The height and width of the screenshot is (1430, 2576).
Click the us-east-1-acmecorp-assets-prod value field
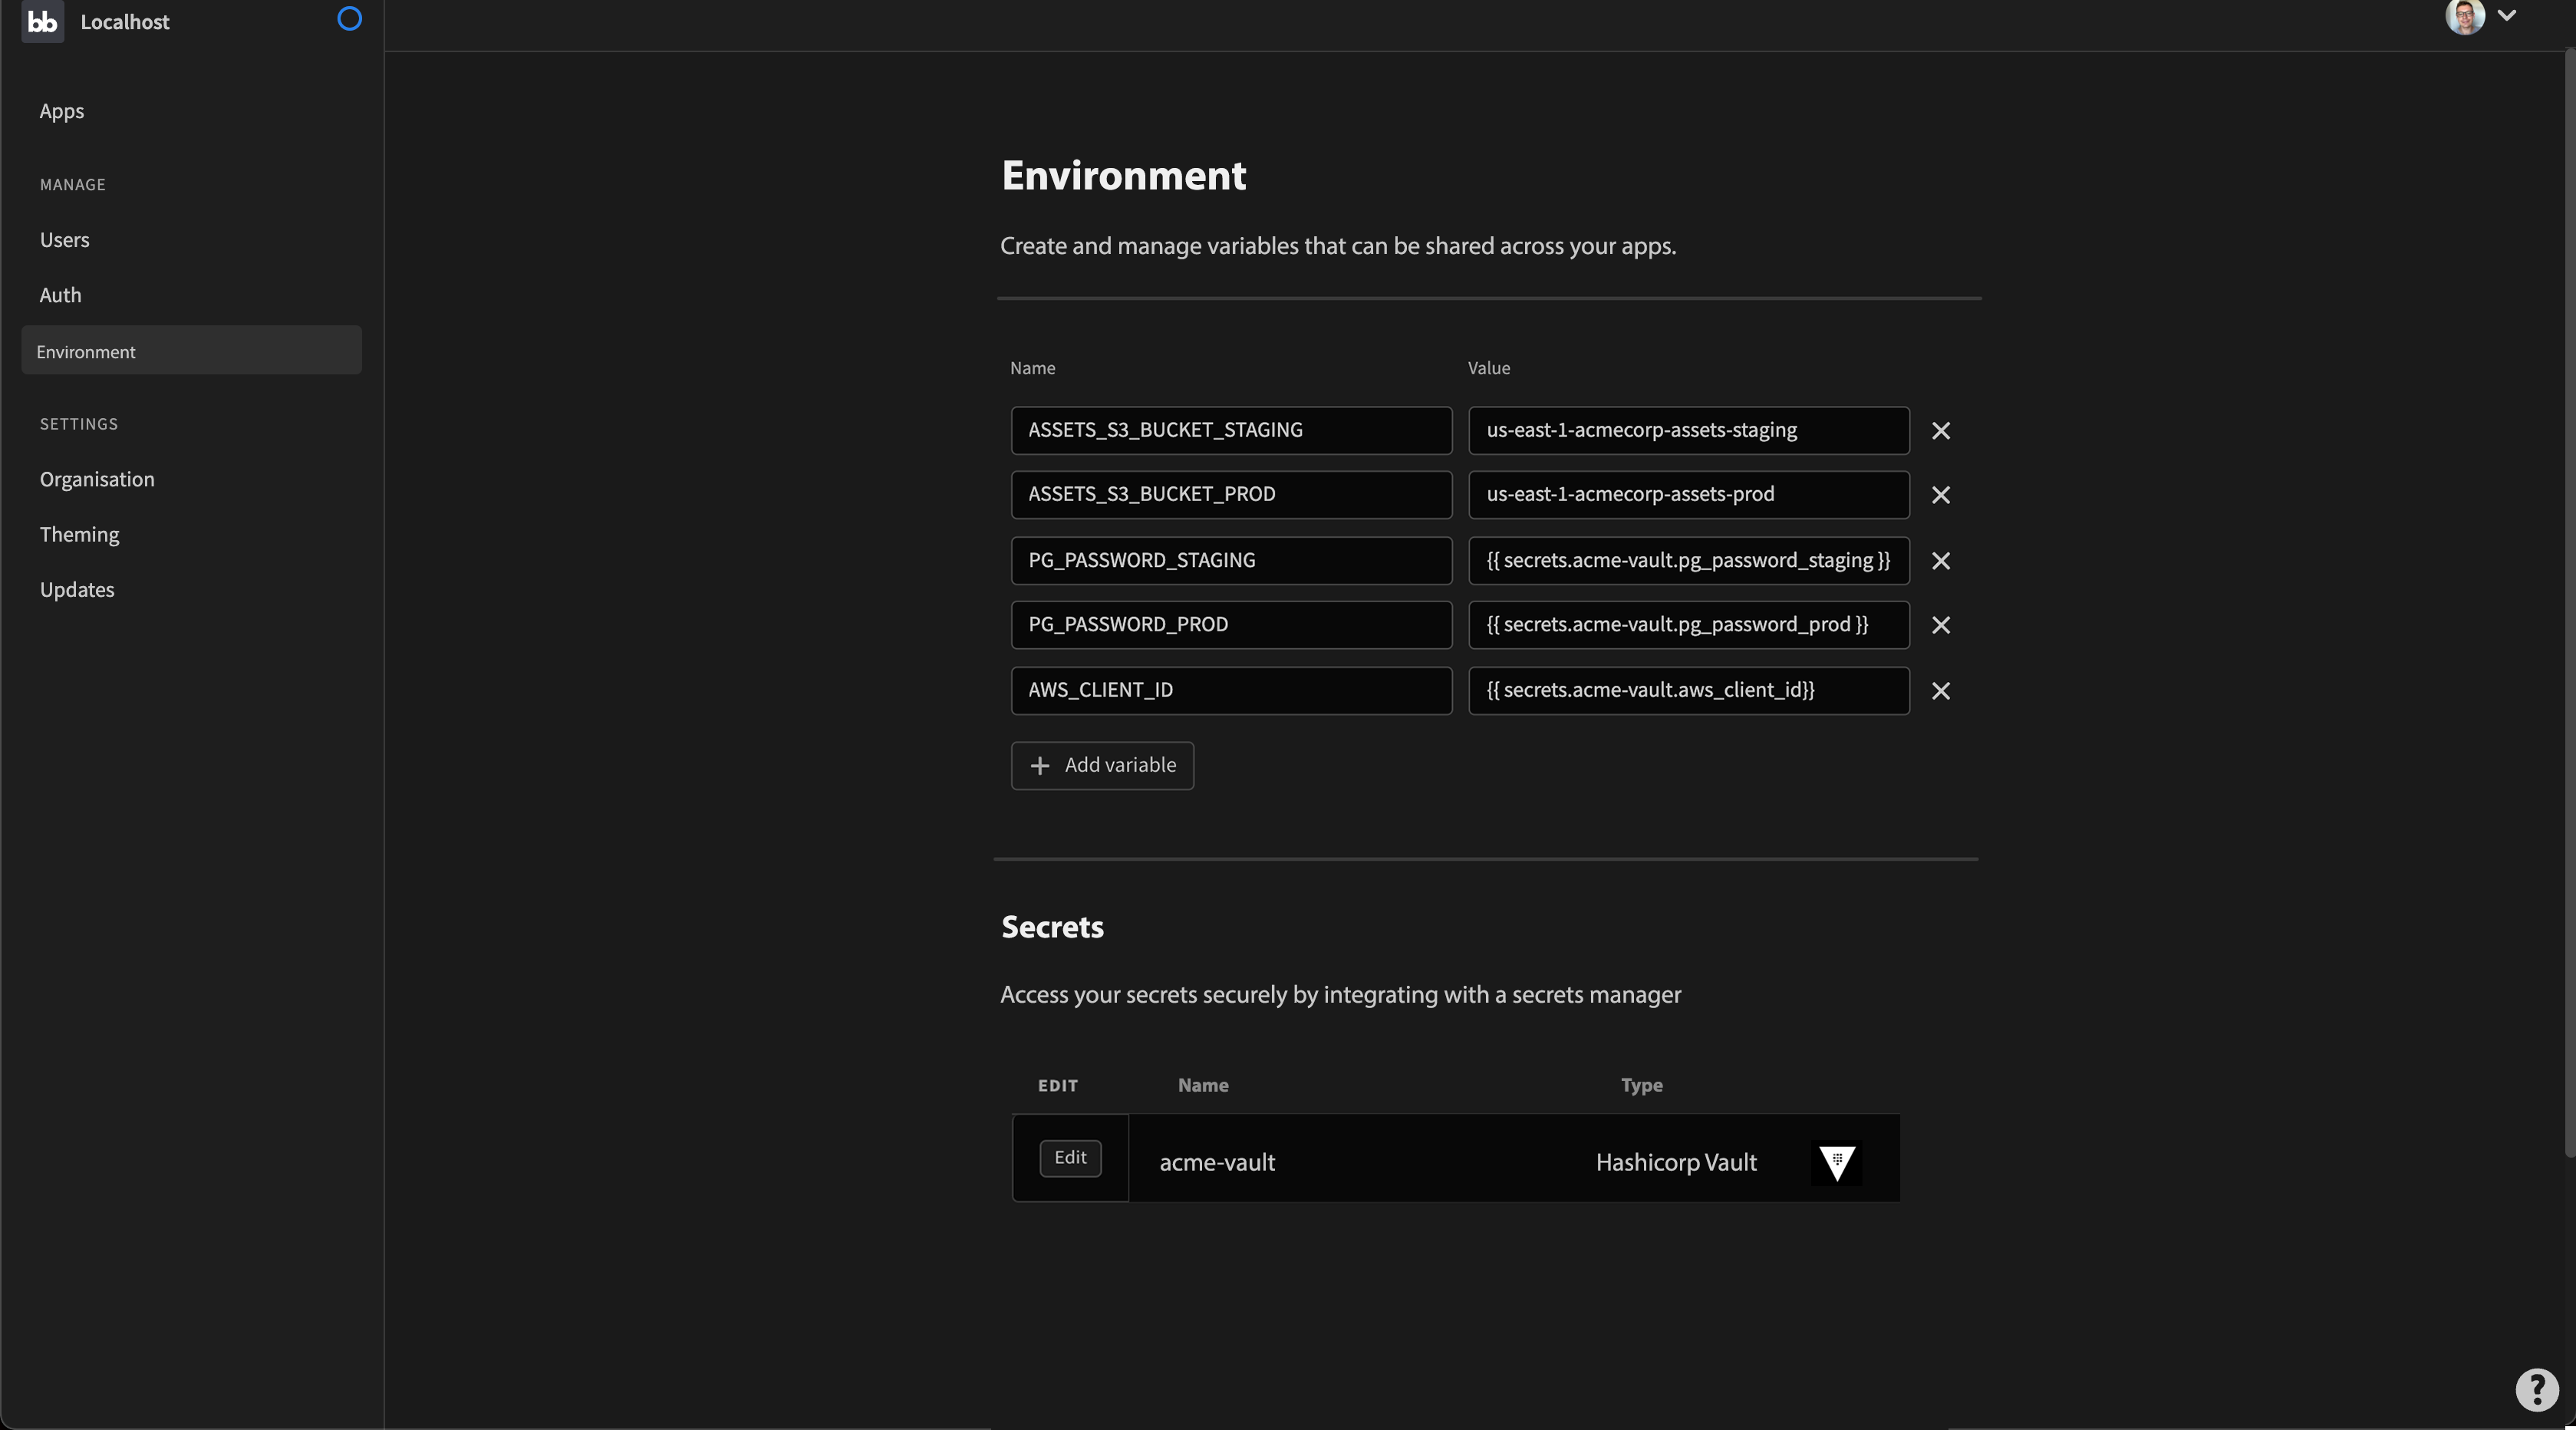(x=1688, y=494)
